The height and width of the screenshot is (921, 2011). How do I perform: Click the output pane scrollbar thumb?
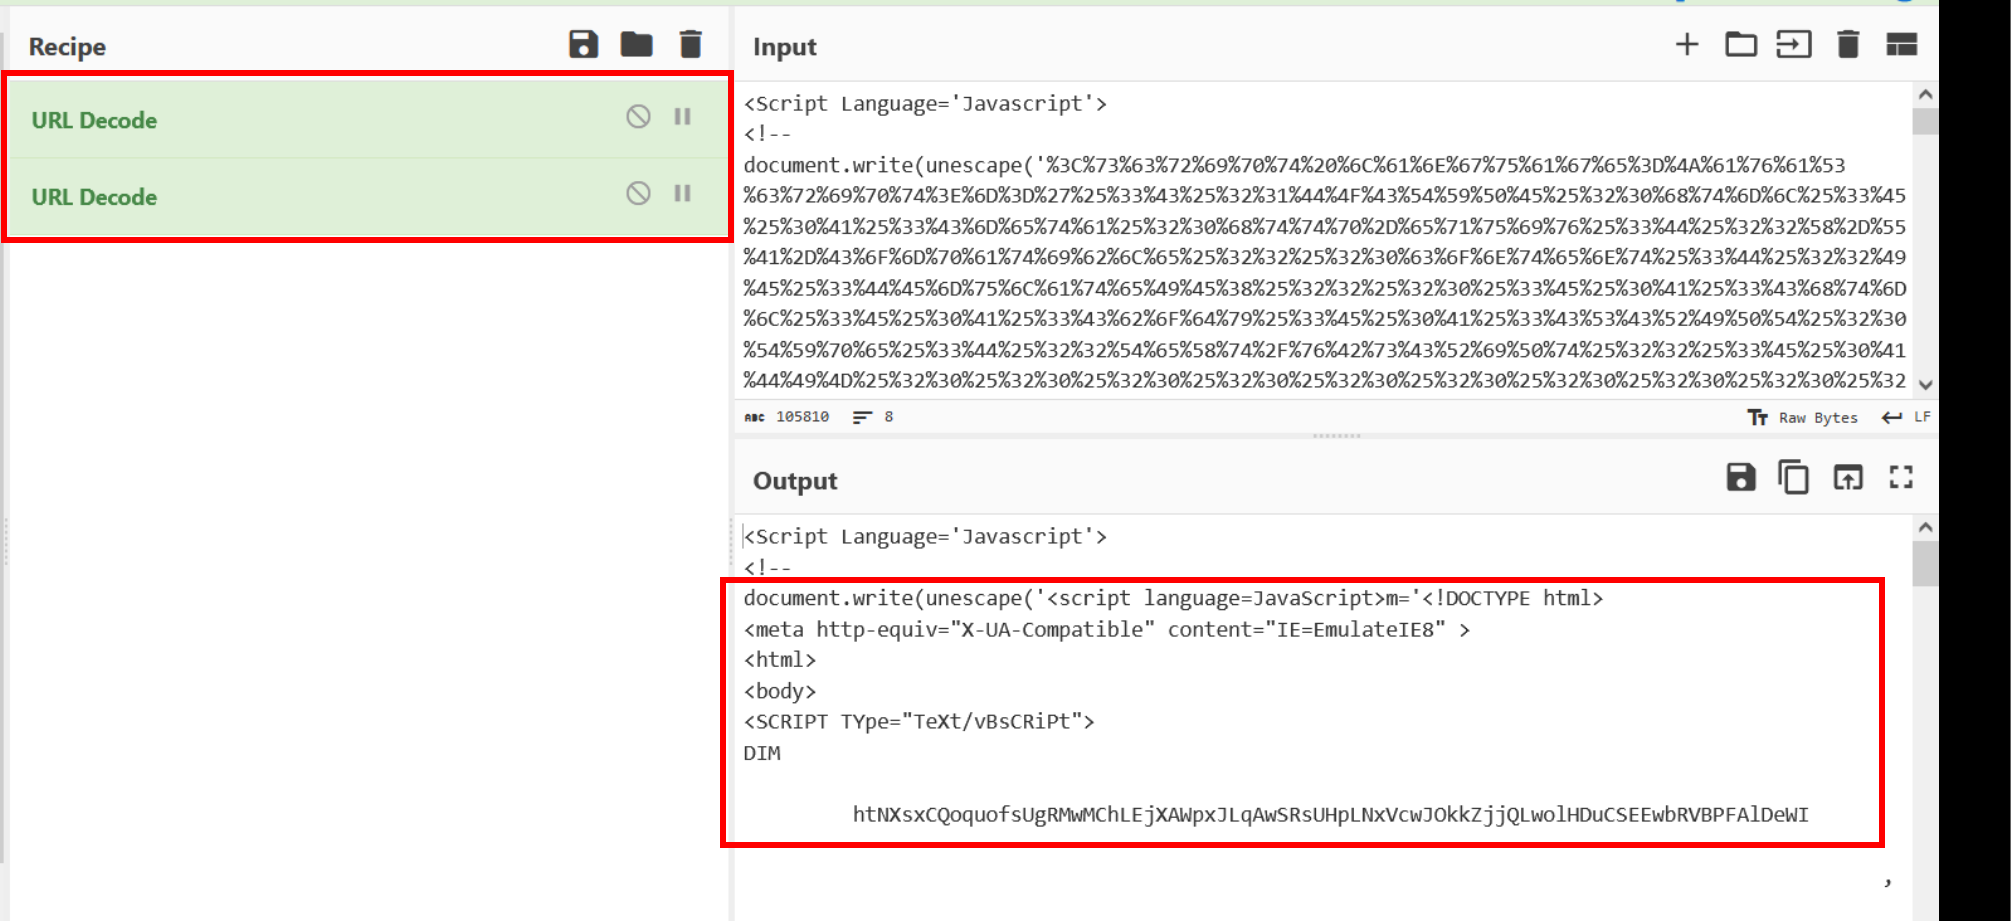(x=1926, y=563)
